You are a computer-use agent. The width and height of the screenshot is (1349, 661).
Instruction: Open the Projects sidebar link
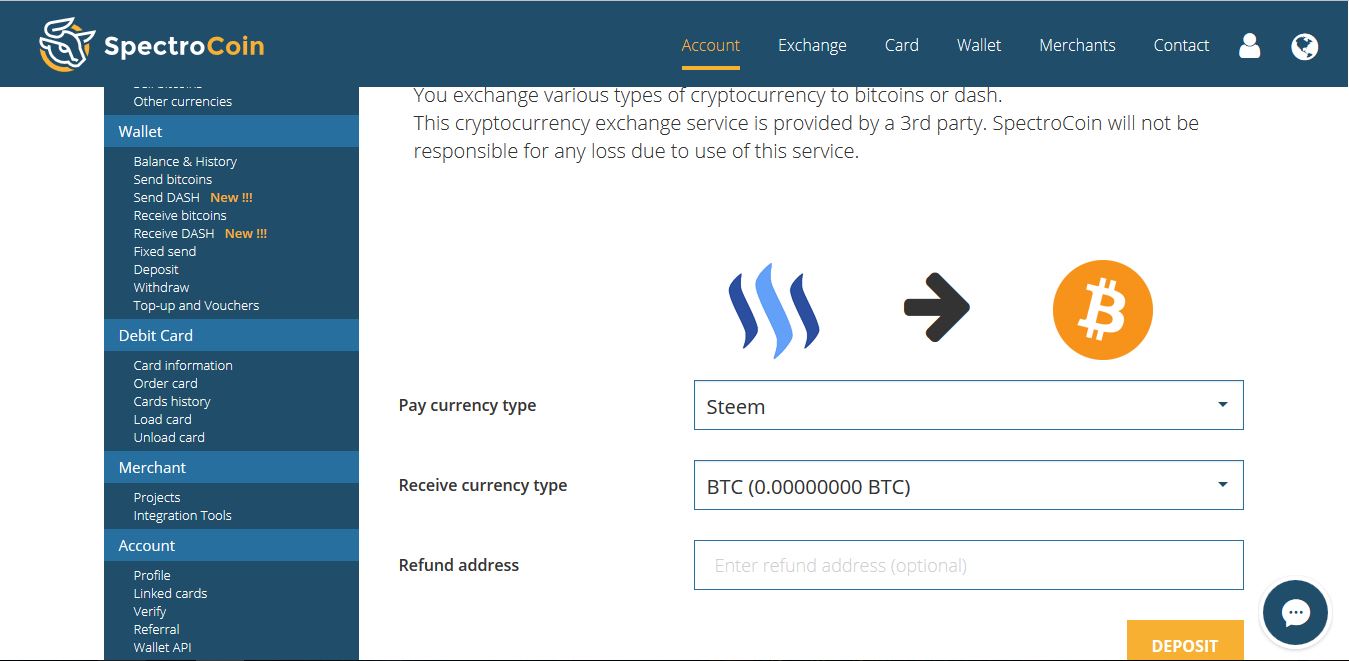point(157,497)
